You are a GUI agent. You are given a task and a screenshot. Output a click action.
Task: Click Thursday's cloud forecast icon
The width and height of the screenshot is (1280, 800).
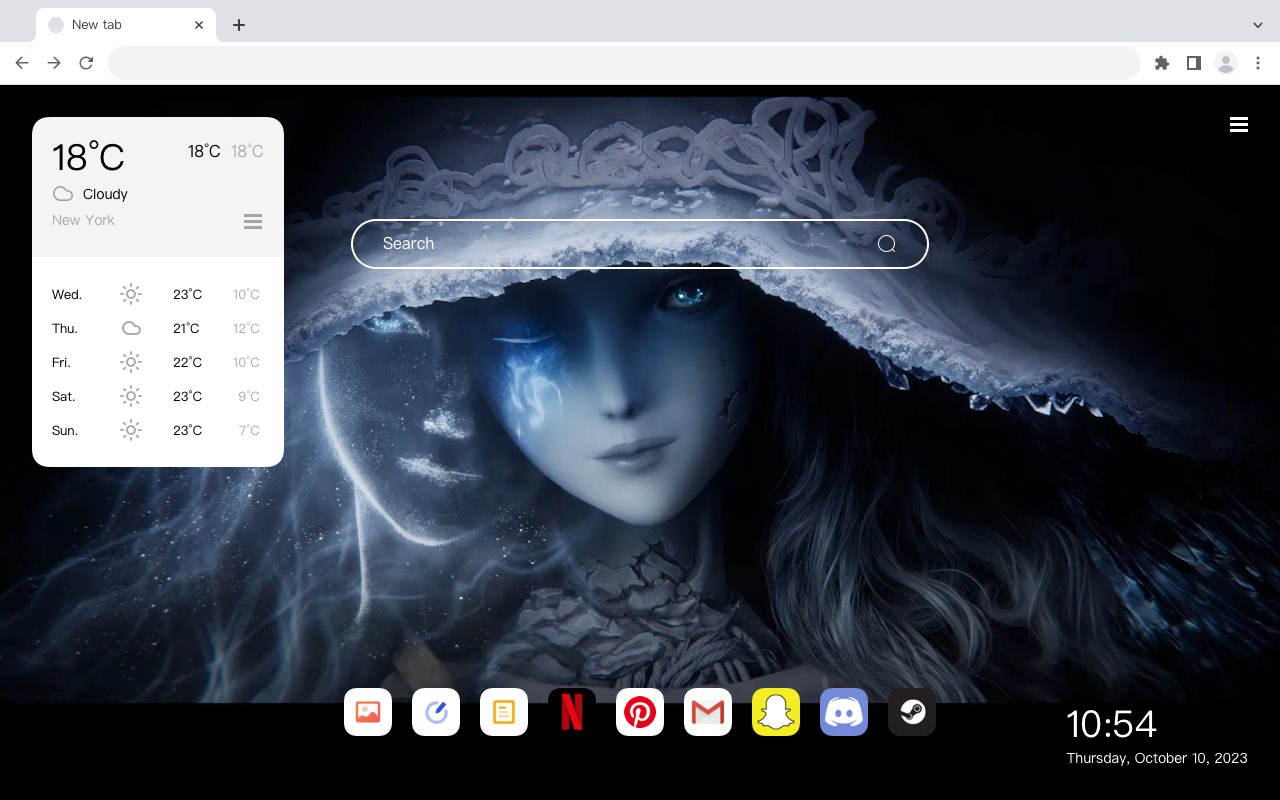(131, 328)
